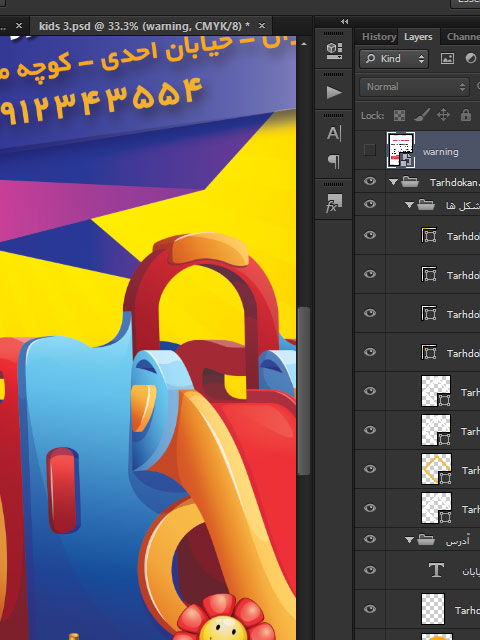The width and height of the screenshot is (480, 640).
Task: Close the kids 3.psd document tab
Action: click(x=262, y=26)
